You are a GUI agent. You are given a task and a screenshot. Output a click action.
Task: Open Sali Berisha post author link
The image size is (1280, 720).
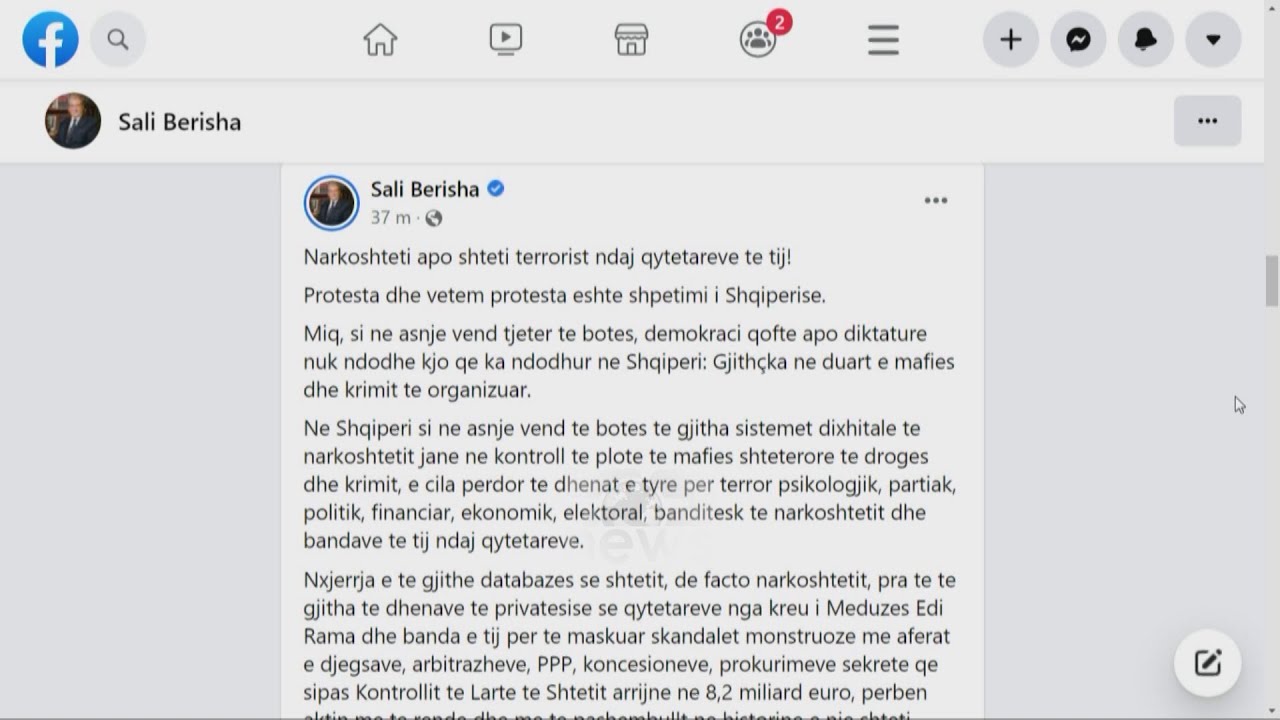click(425, 189)
